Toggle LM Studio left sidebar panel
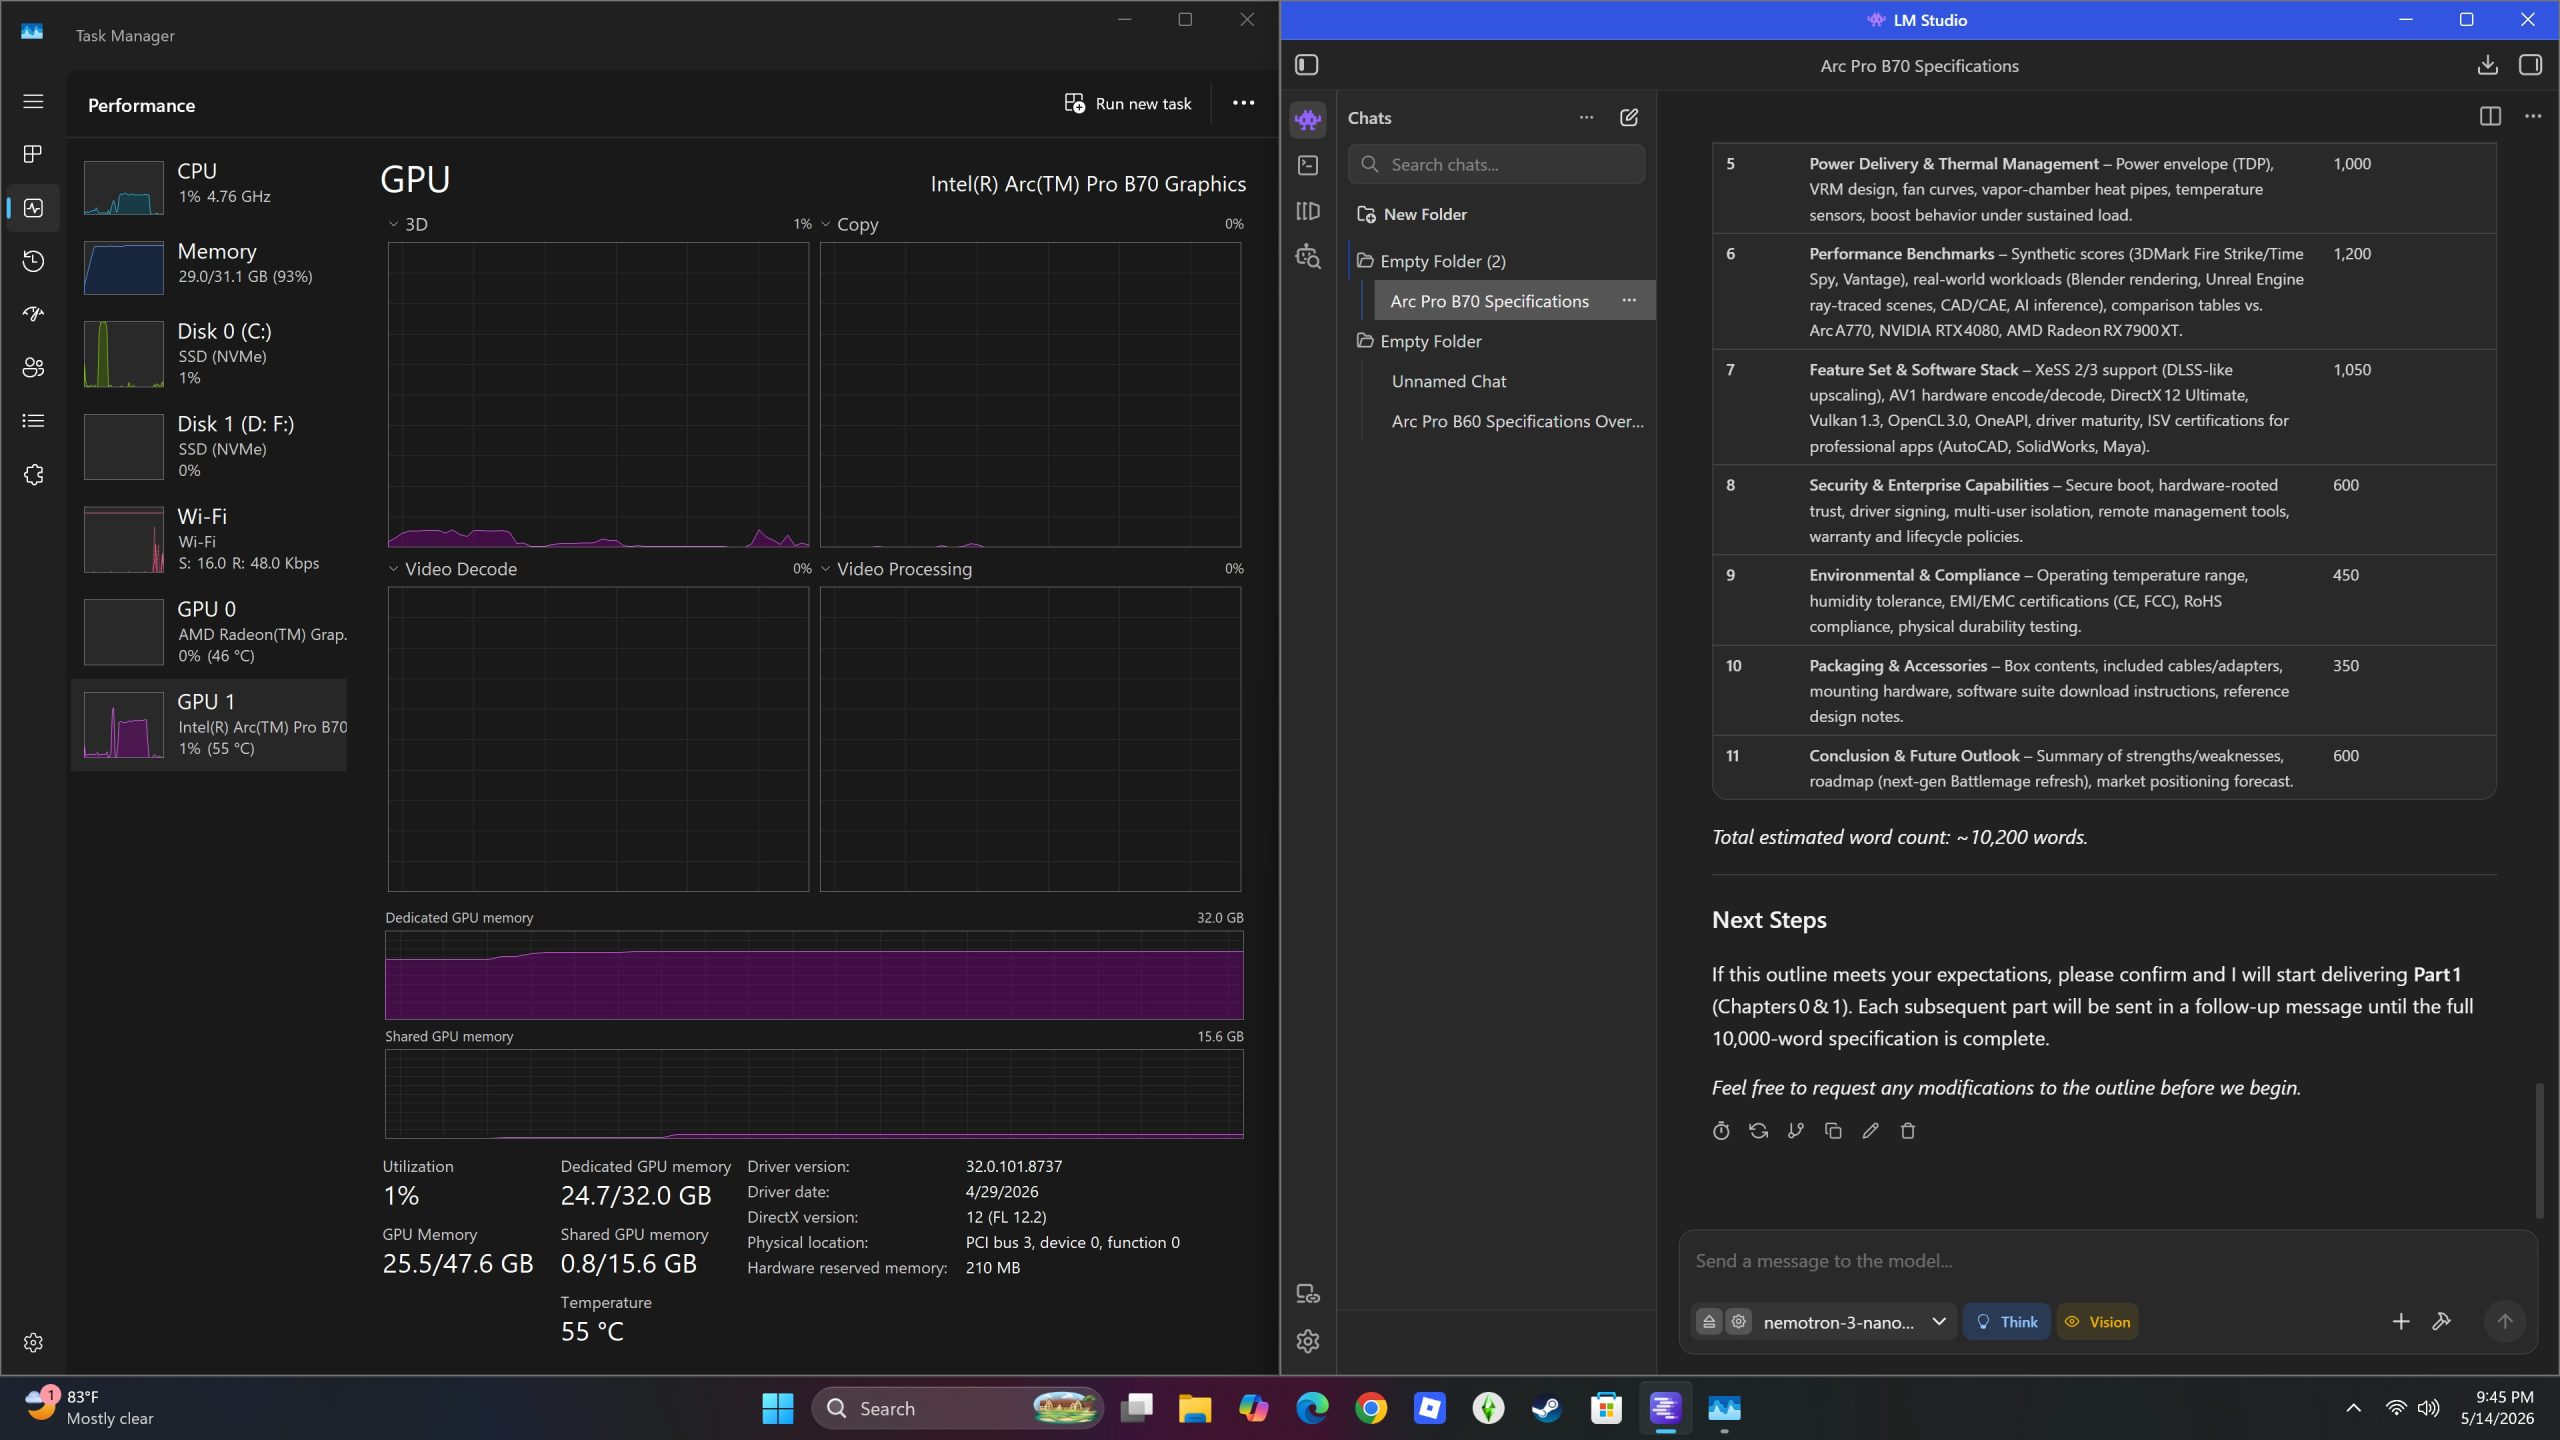2560x1440 pixels. 1306,65
